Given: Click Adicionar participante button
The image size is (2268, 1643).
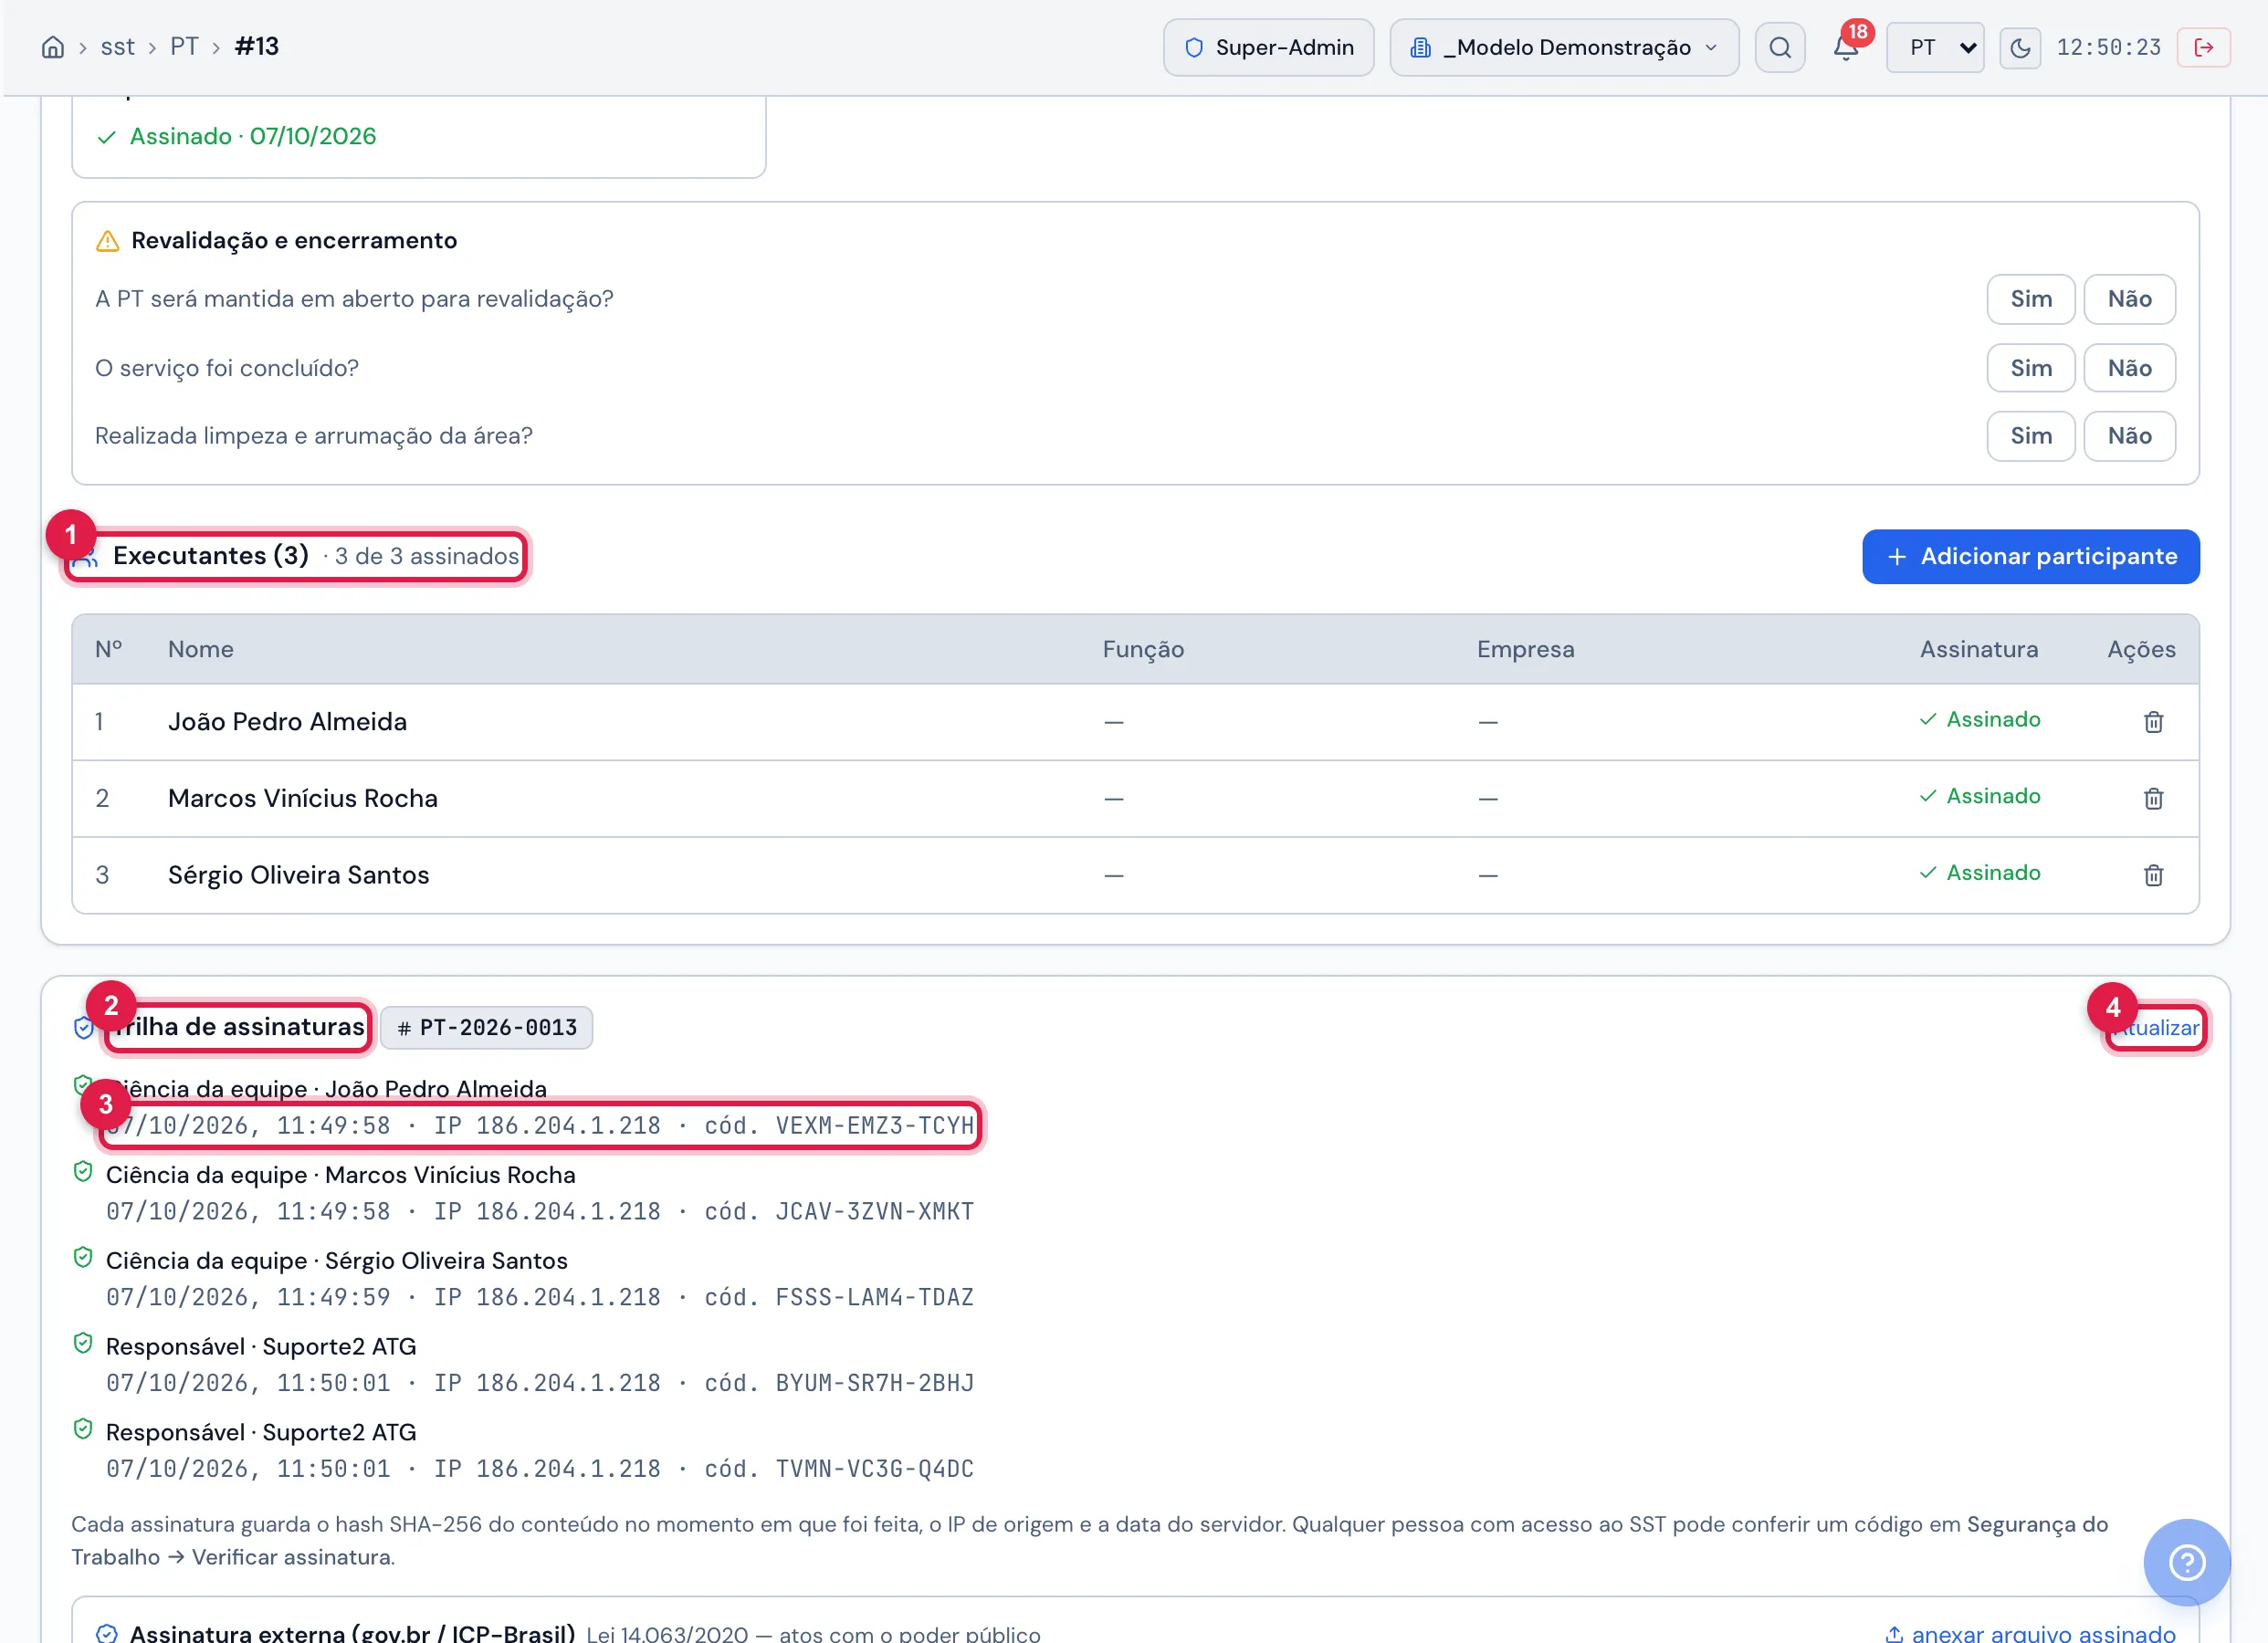Looking at the screenshot, I should [2030, 556].
